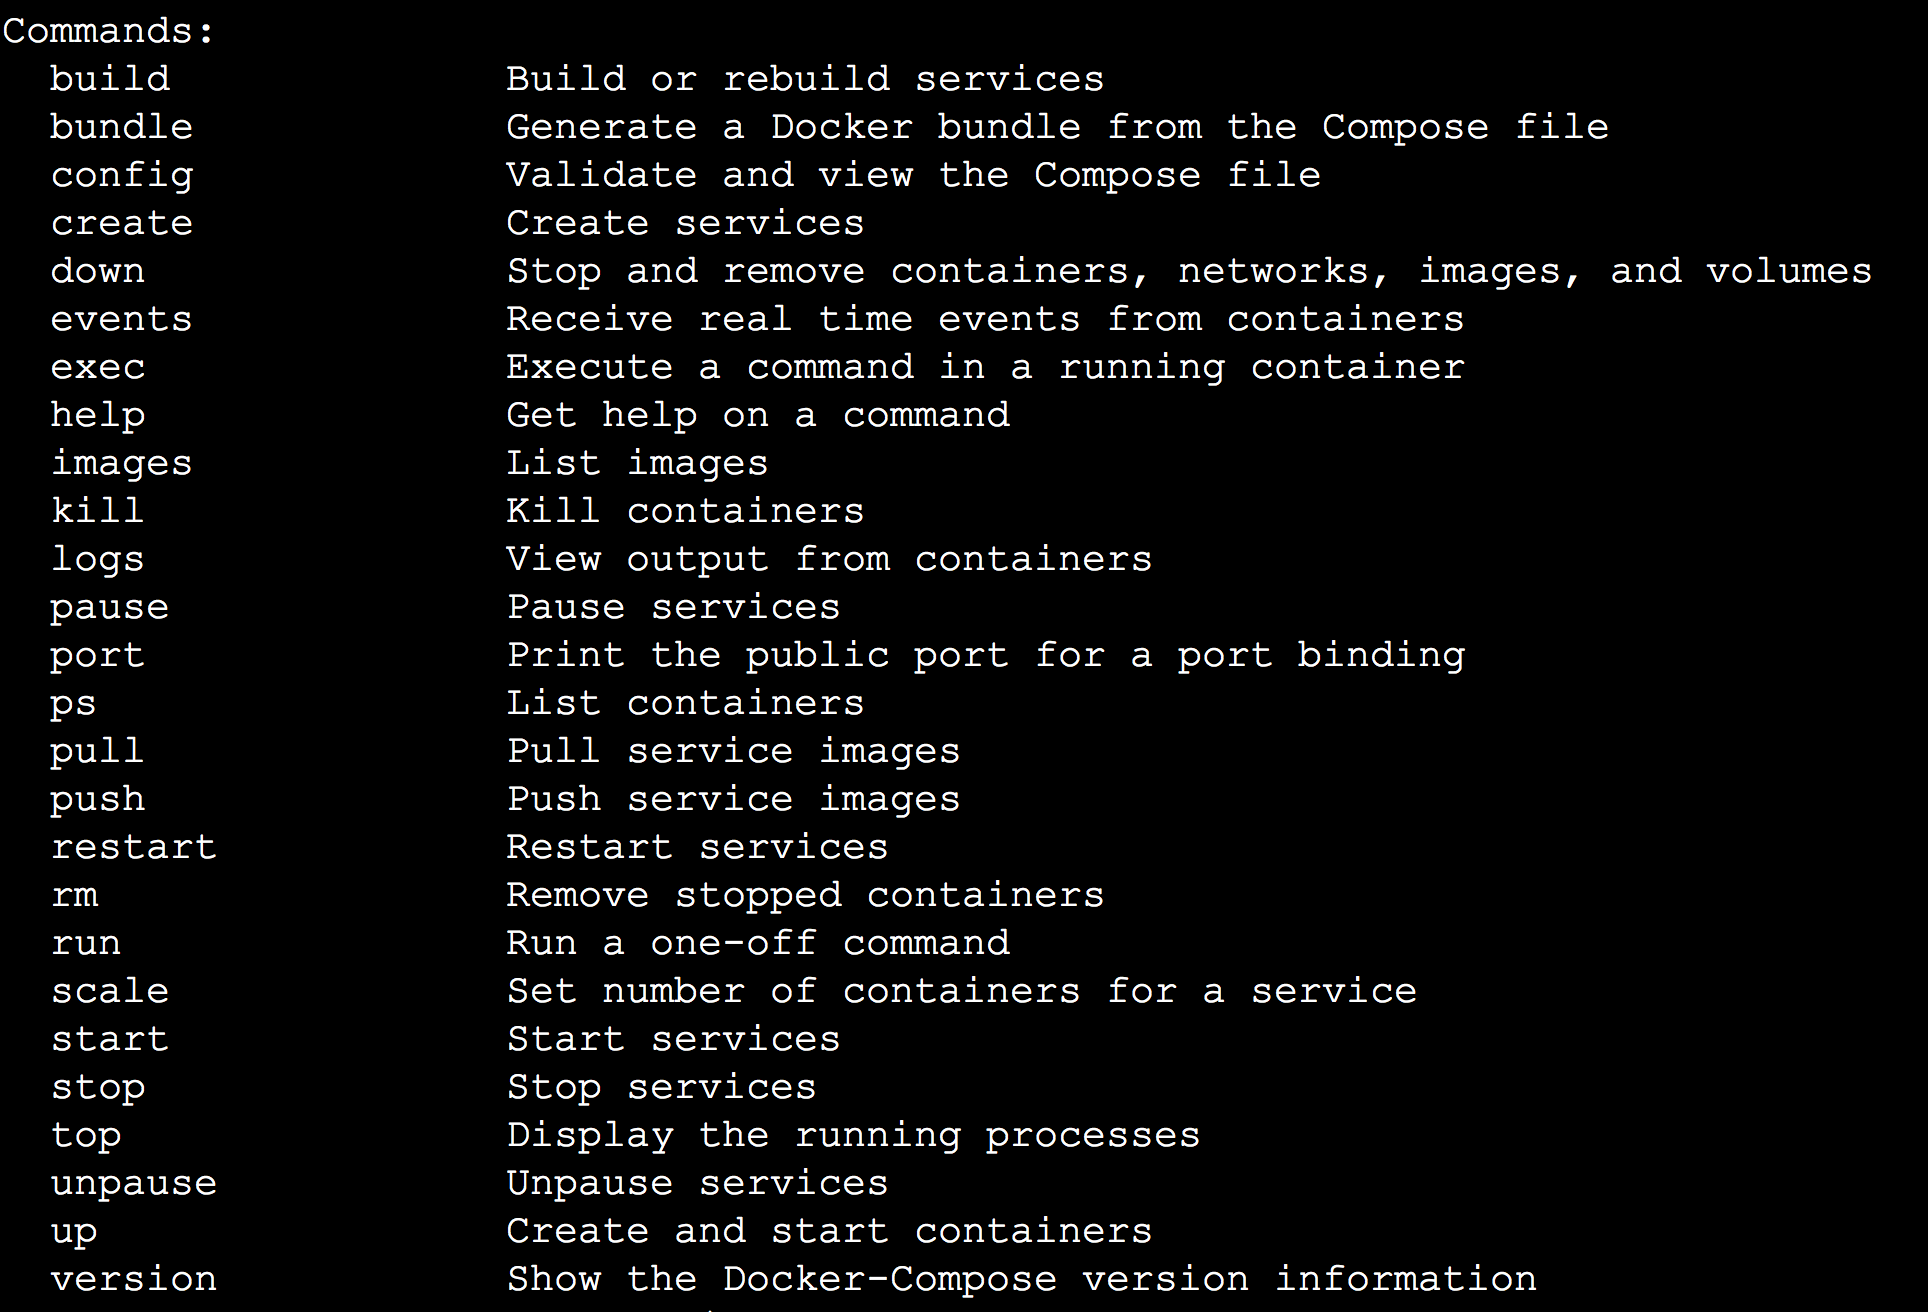Click the 'Commands:' heading text
1928x1312 pixels.
point(108,30)
